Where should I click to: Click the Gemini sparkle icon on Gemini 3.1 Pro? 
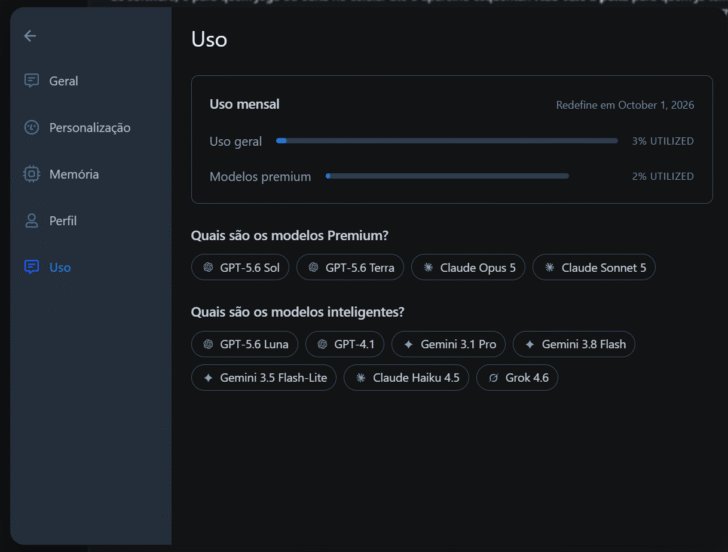coord(409,344)
